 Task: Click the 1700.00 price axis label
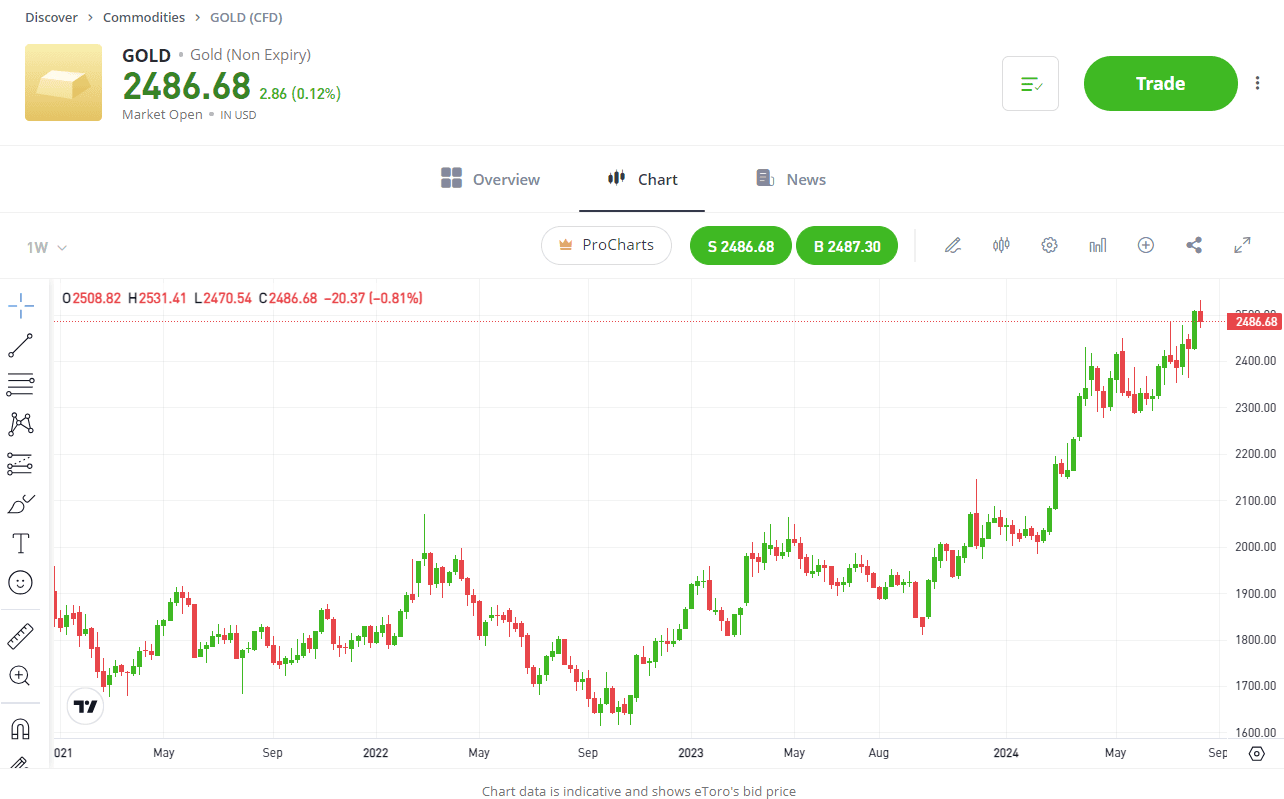1256,686
